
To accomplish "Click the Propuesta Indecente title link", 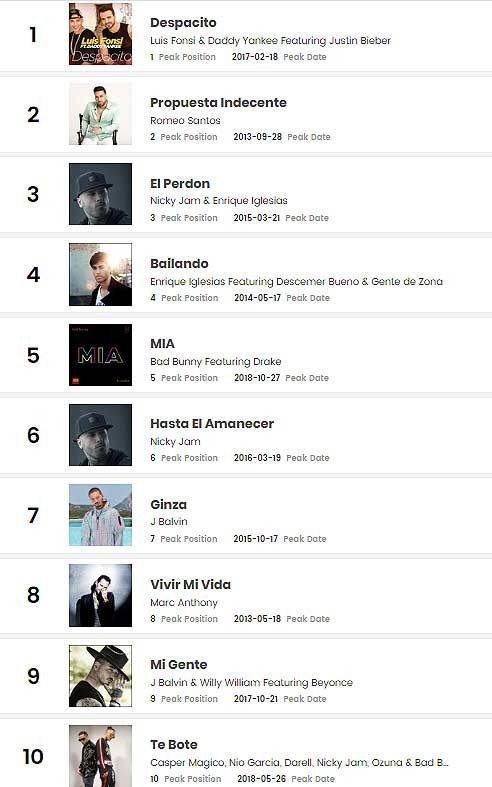I will click(x=218, y=102).
